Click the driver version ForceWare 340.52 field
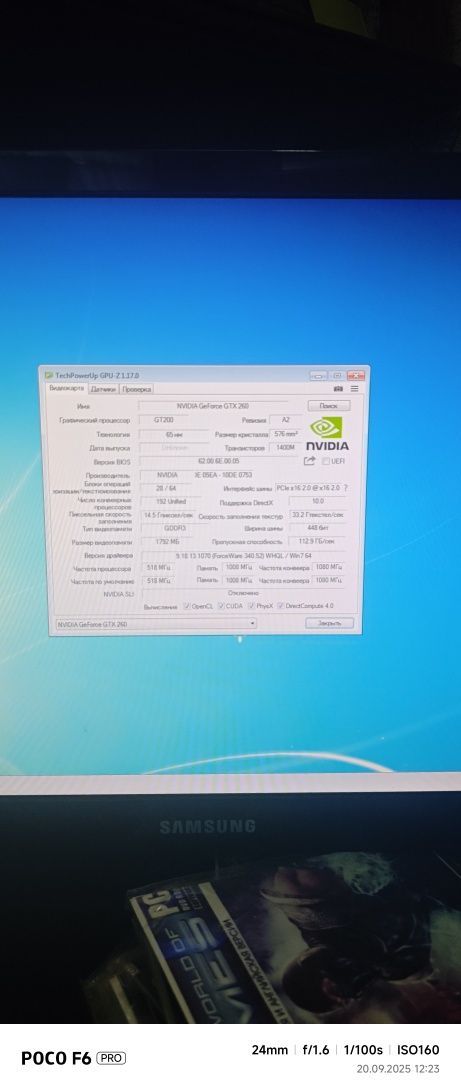 [x=244, y=556]
